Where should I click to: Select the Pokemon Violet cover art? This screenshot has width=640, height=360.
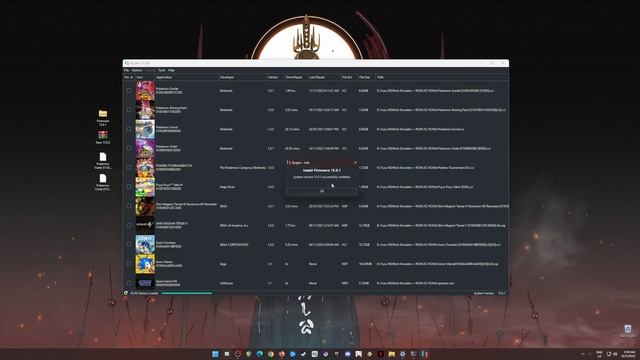145,148
